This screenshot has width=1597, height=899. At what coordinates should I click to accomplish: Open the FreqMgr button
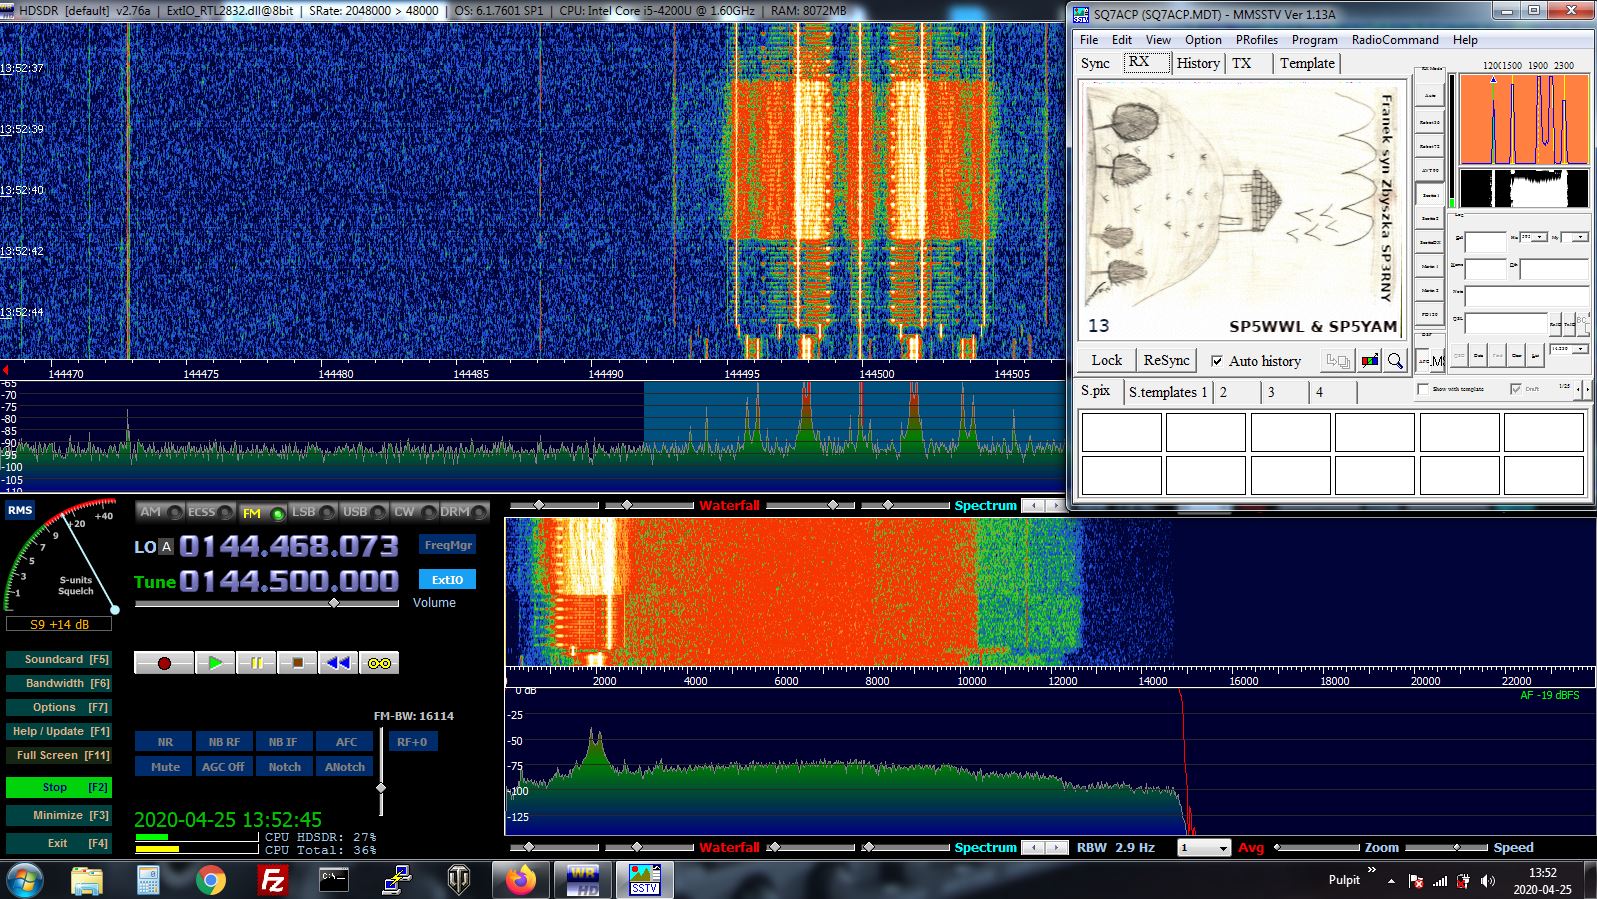click(x=447, y=545)
